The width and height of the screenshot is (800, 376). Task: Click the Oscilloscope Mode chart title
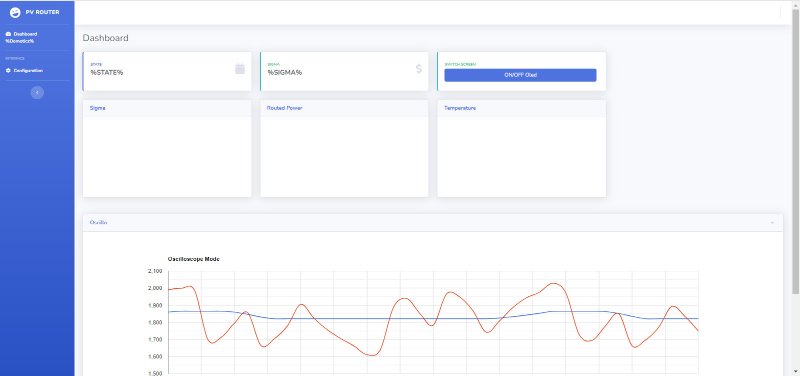pyautogui.click(x=193, y=259)
